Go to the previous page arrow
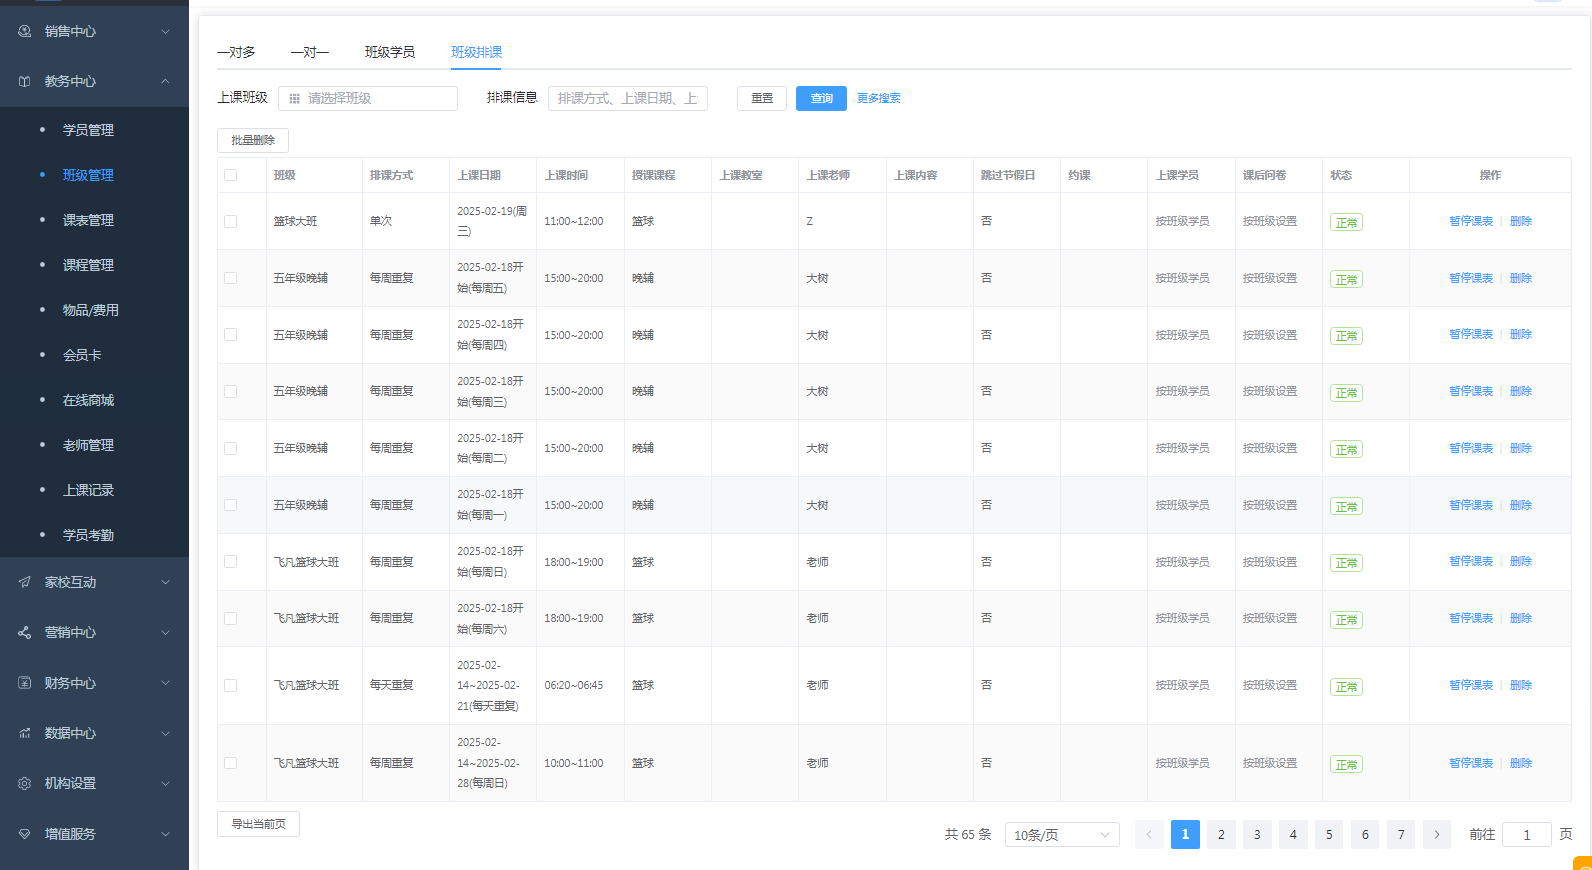The width and height of the screenshot is (1592, 870). pyautogui.click(x=1149, y=834)
